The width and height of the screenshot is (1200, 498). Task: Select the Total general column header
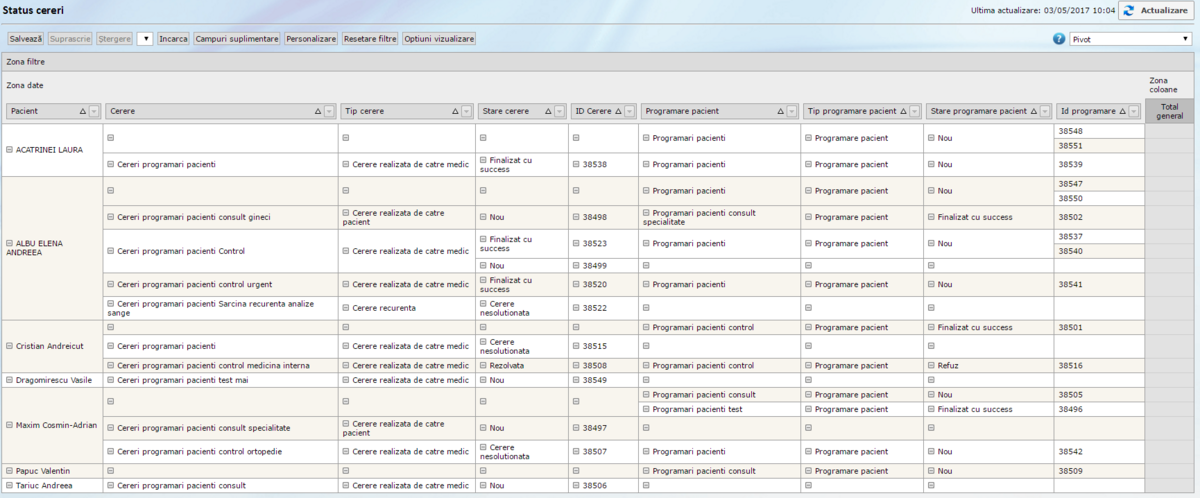[1169, 111]
